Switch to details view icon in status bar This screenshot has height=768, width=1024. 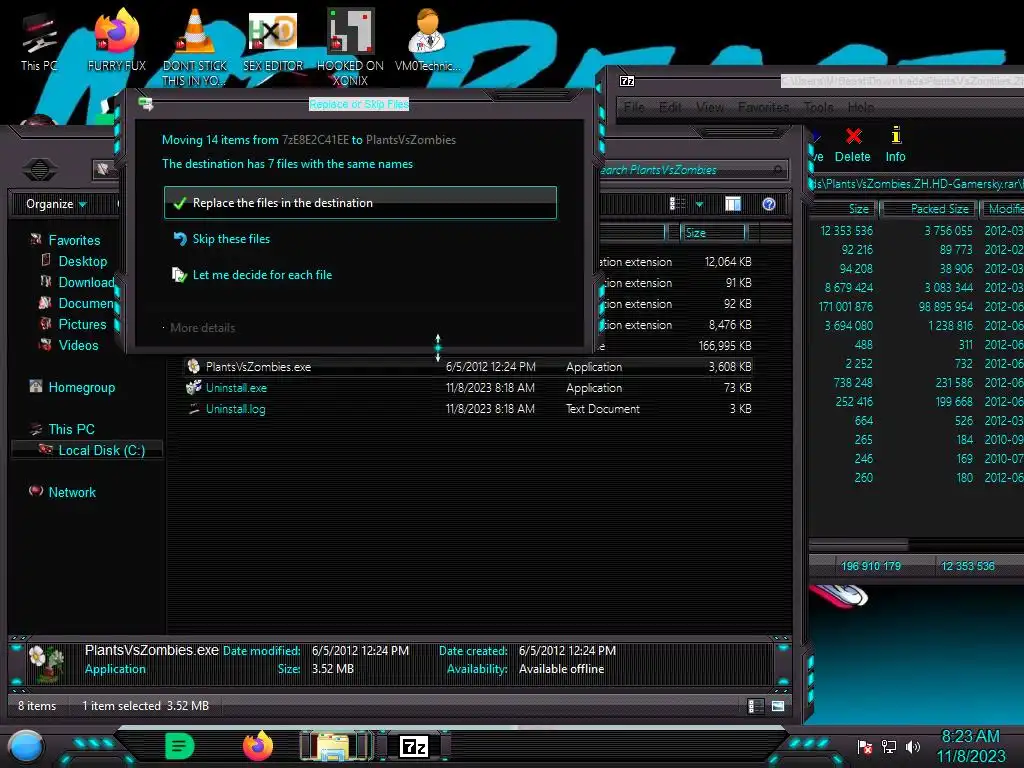[755, 706]
